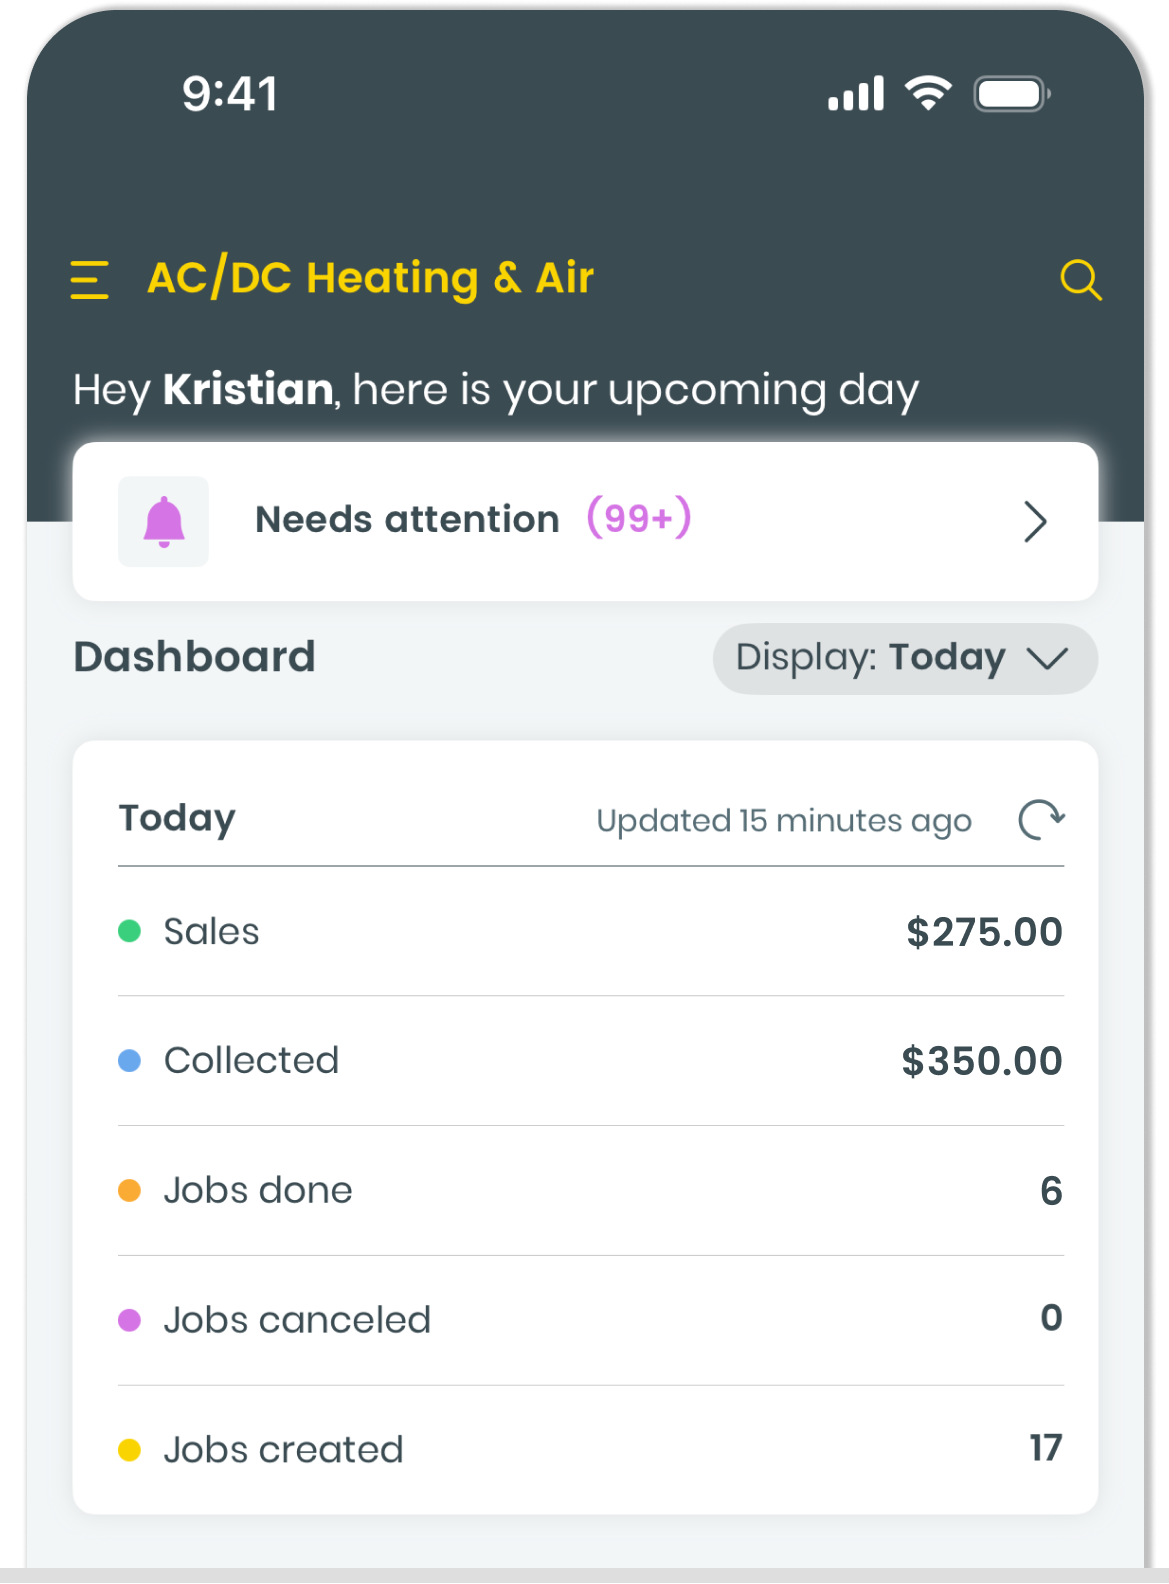Tap the purple bell notification icon

164,522
